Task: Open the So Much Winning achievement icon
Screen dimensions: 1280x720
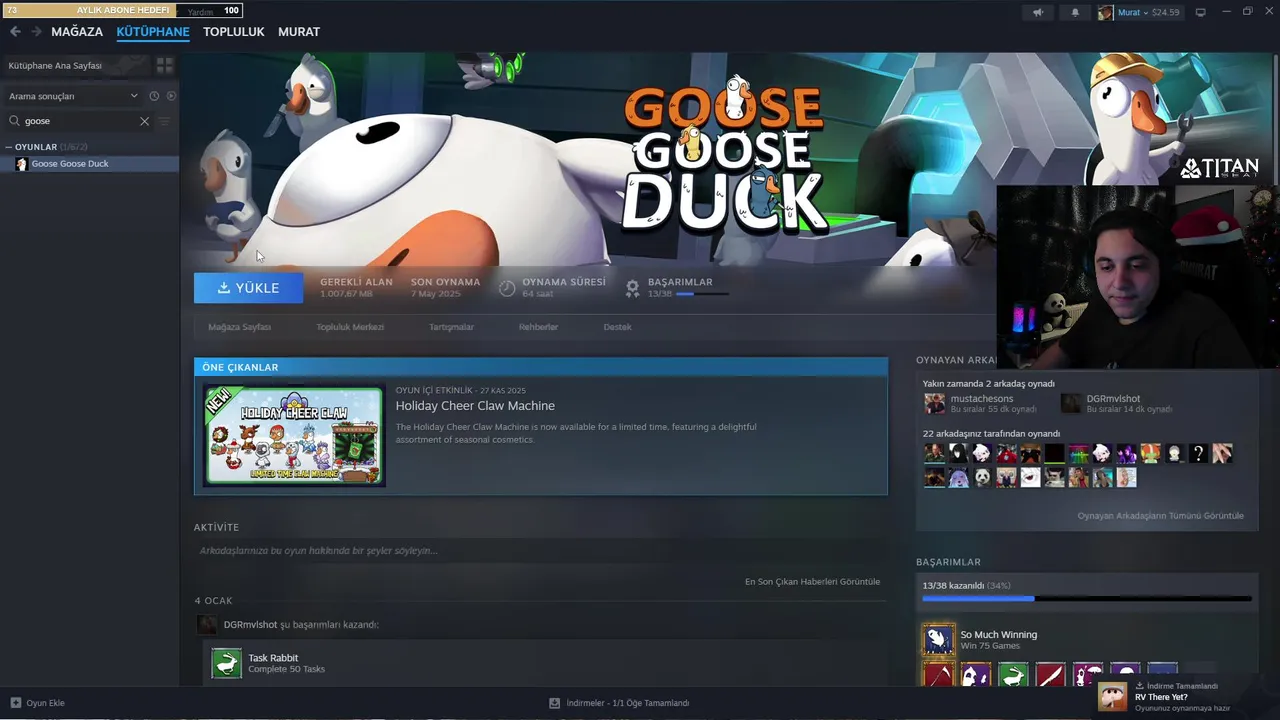Action: [938, 639]
